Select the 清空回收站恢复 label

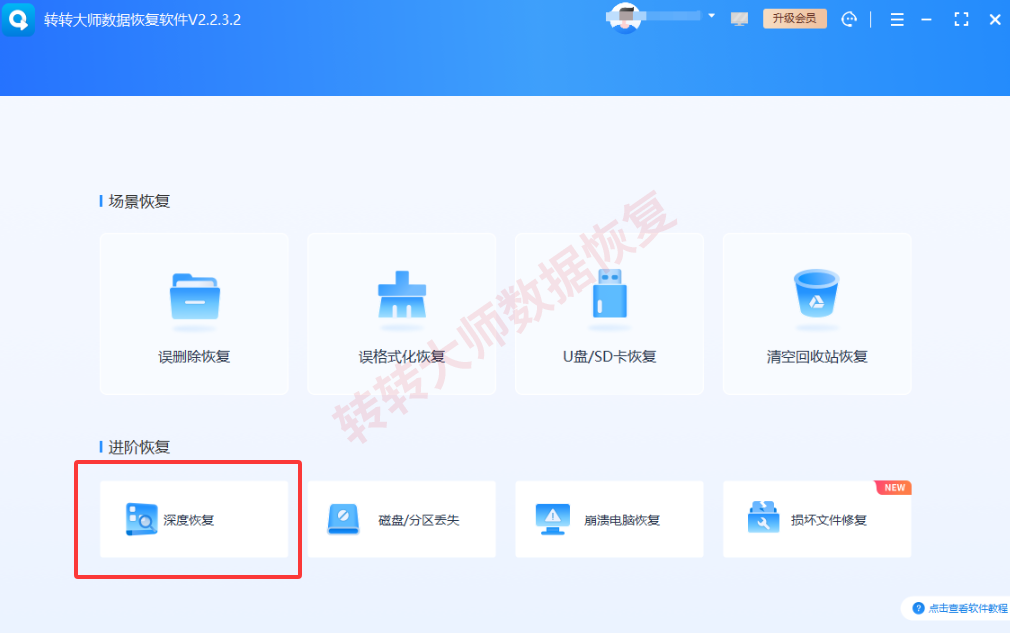point(817,357)
